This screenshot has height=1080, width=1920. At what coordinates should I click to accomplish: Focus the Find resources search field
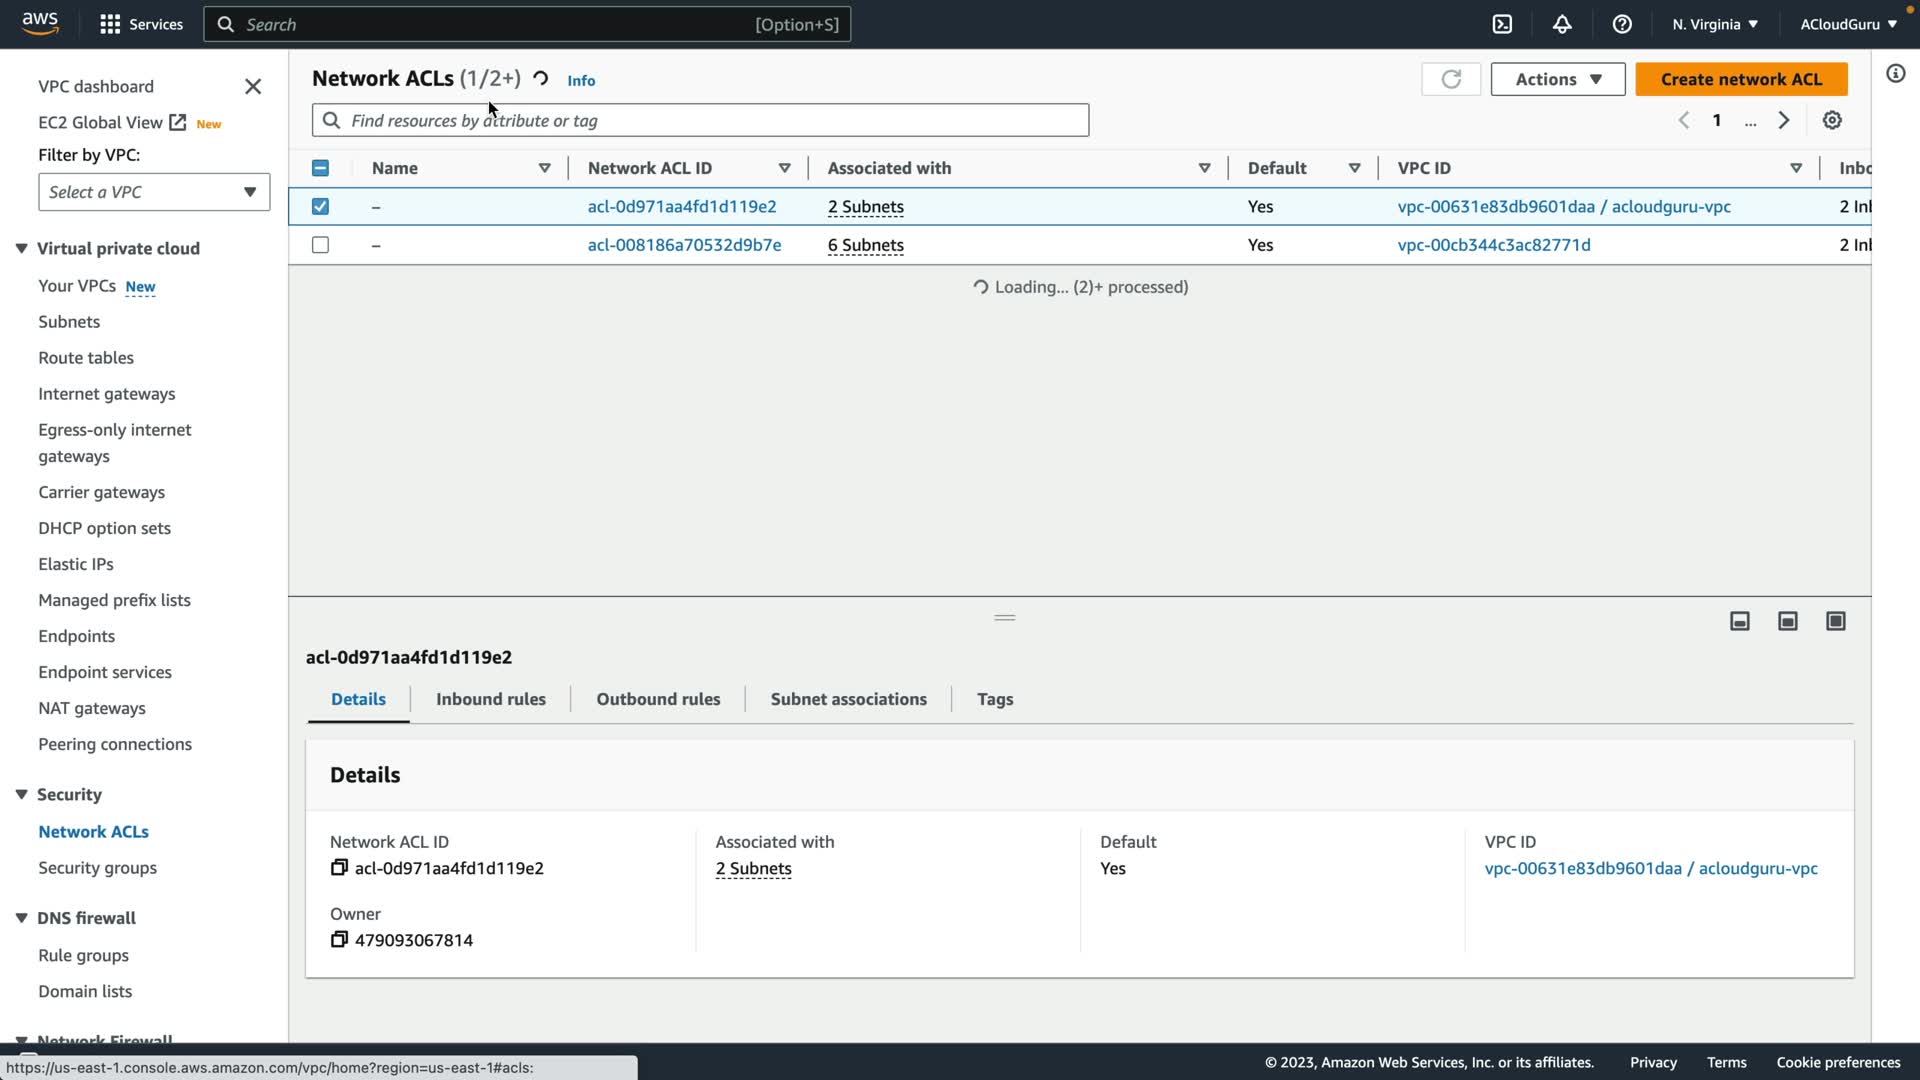(700, 120)
